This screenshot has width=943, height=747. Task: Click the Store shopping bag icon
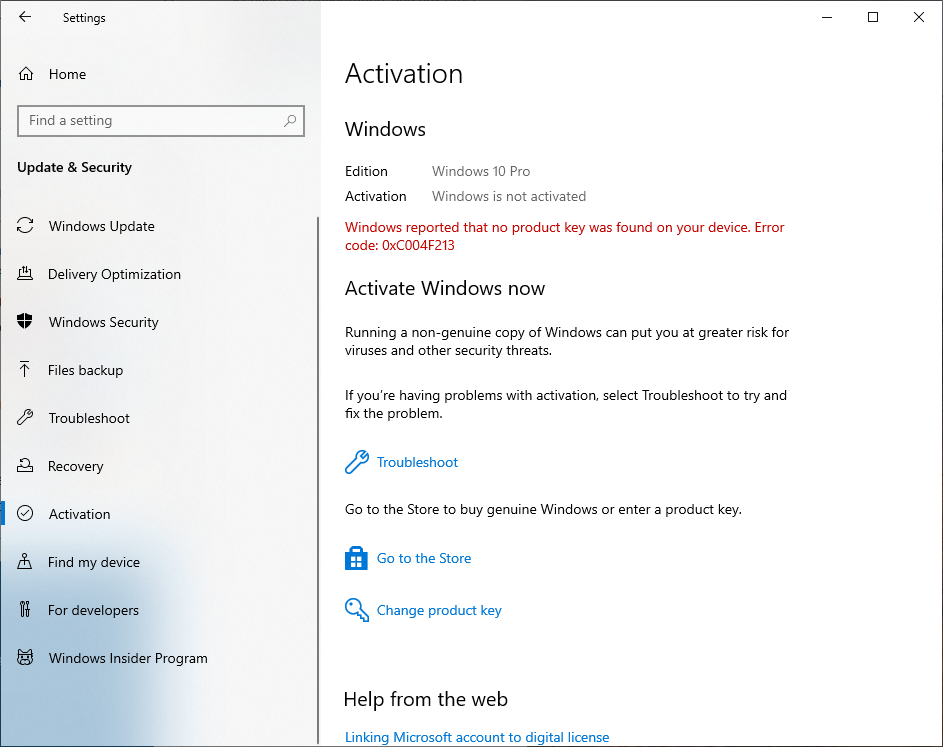pyautogui.click(x=356, y=558)
